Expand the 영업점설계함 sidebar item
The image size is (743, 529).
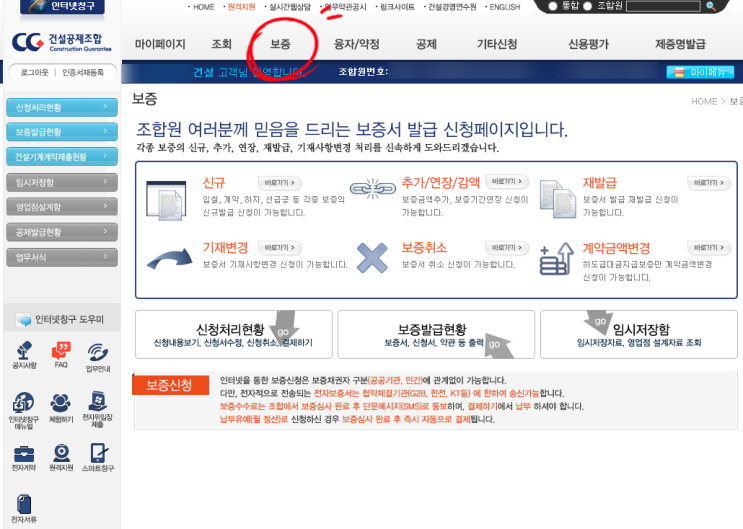click(62, 207)
